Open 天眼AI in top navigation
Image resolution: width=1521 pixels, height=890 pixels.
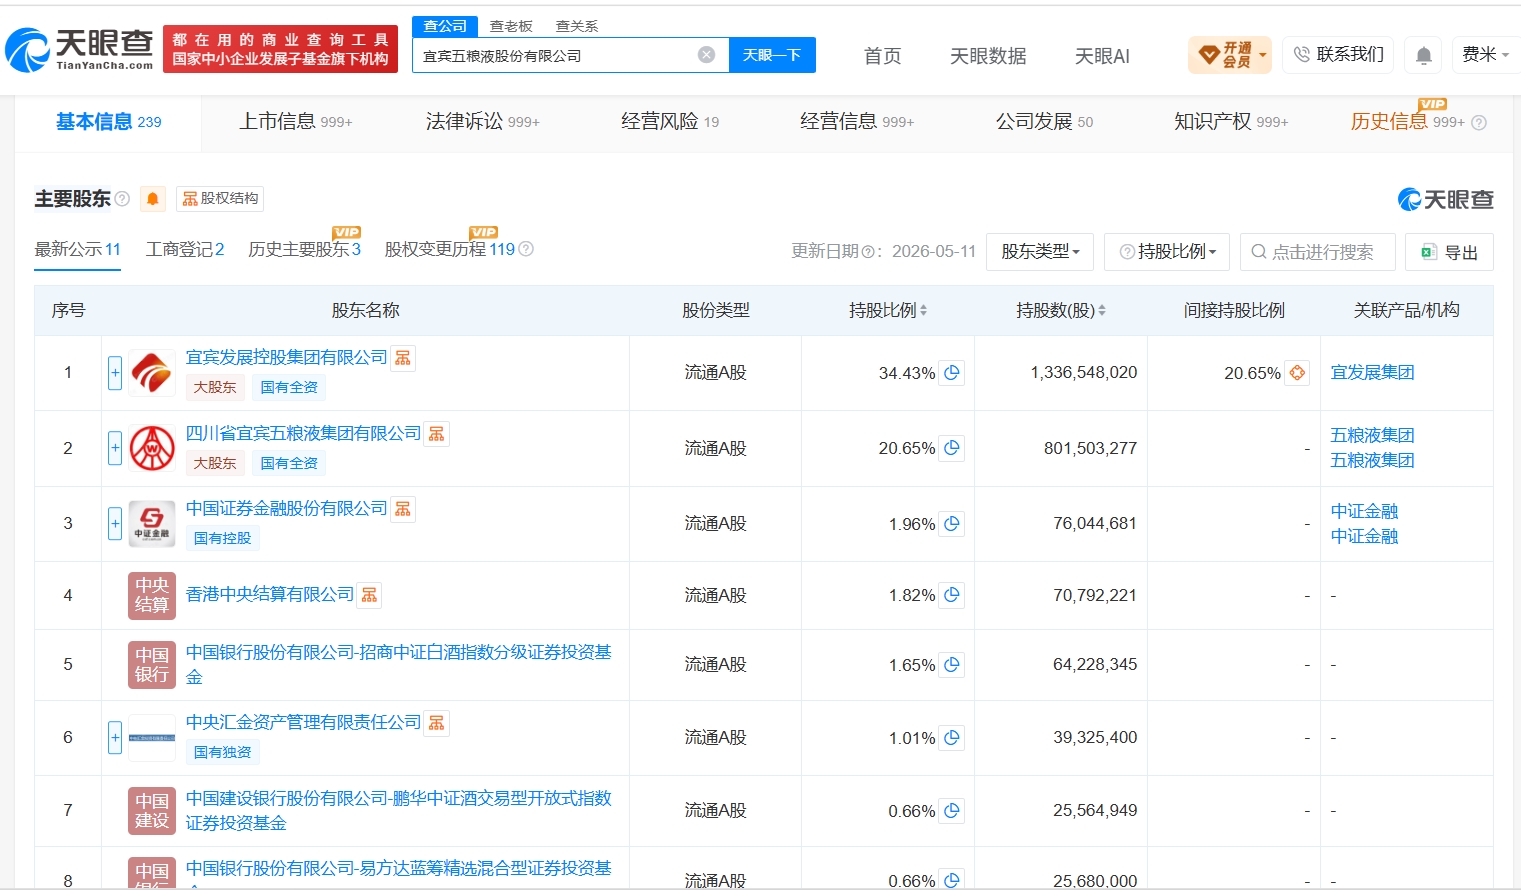pyautogui.click(x=1102, y=56)
